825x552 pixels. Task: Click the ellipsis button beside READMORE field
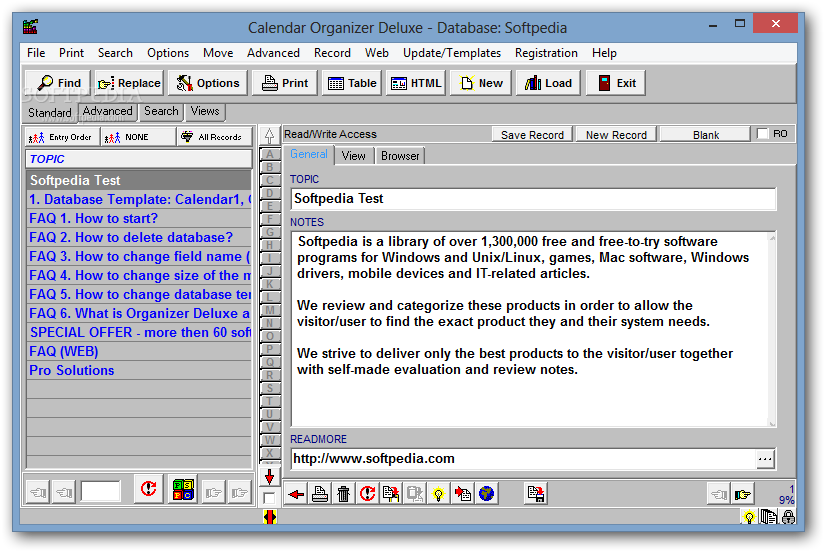pos(765,459)
